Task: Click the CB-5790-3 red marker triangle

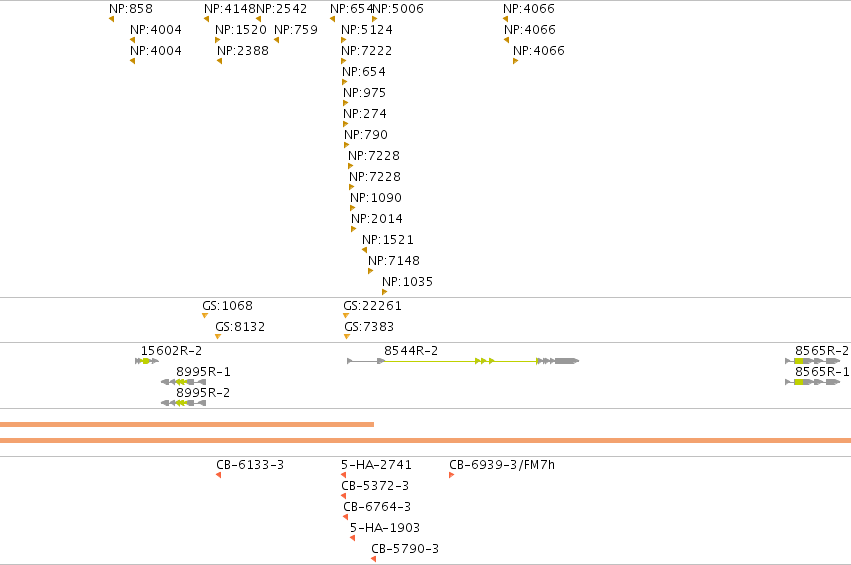Action: (373, 560)
